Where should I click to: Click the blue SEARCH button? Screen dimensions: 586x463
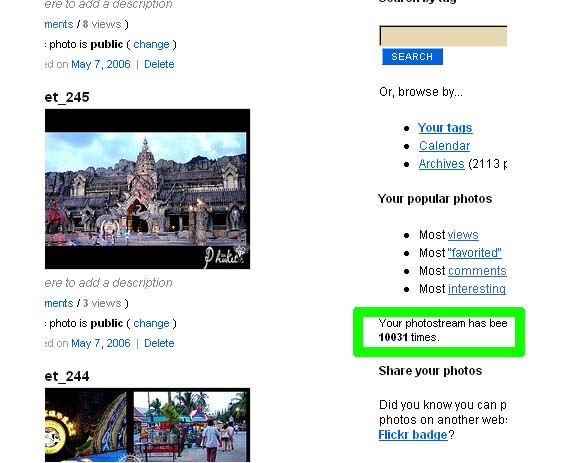[412, 56]
